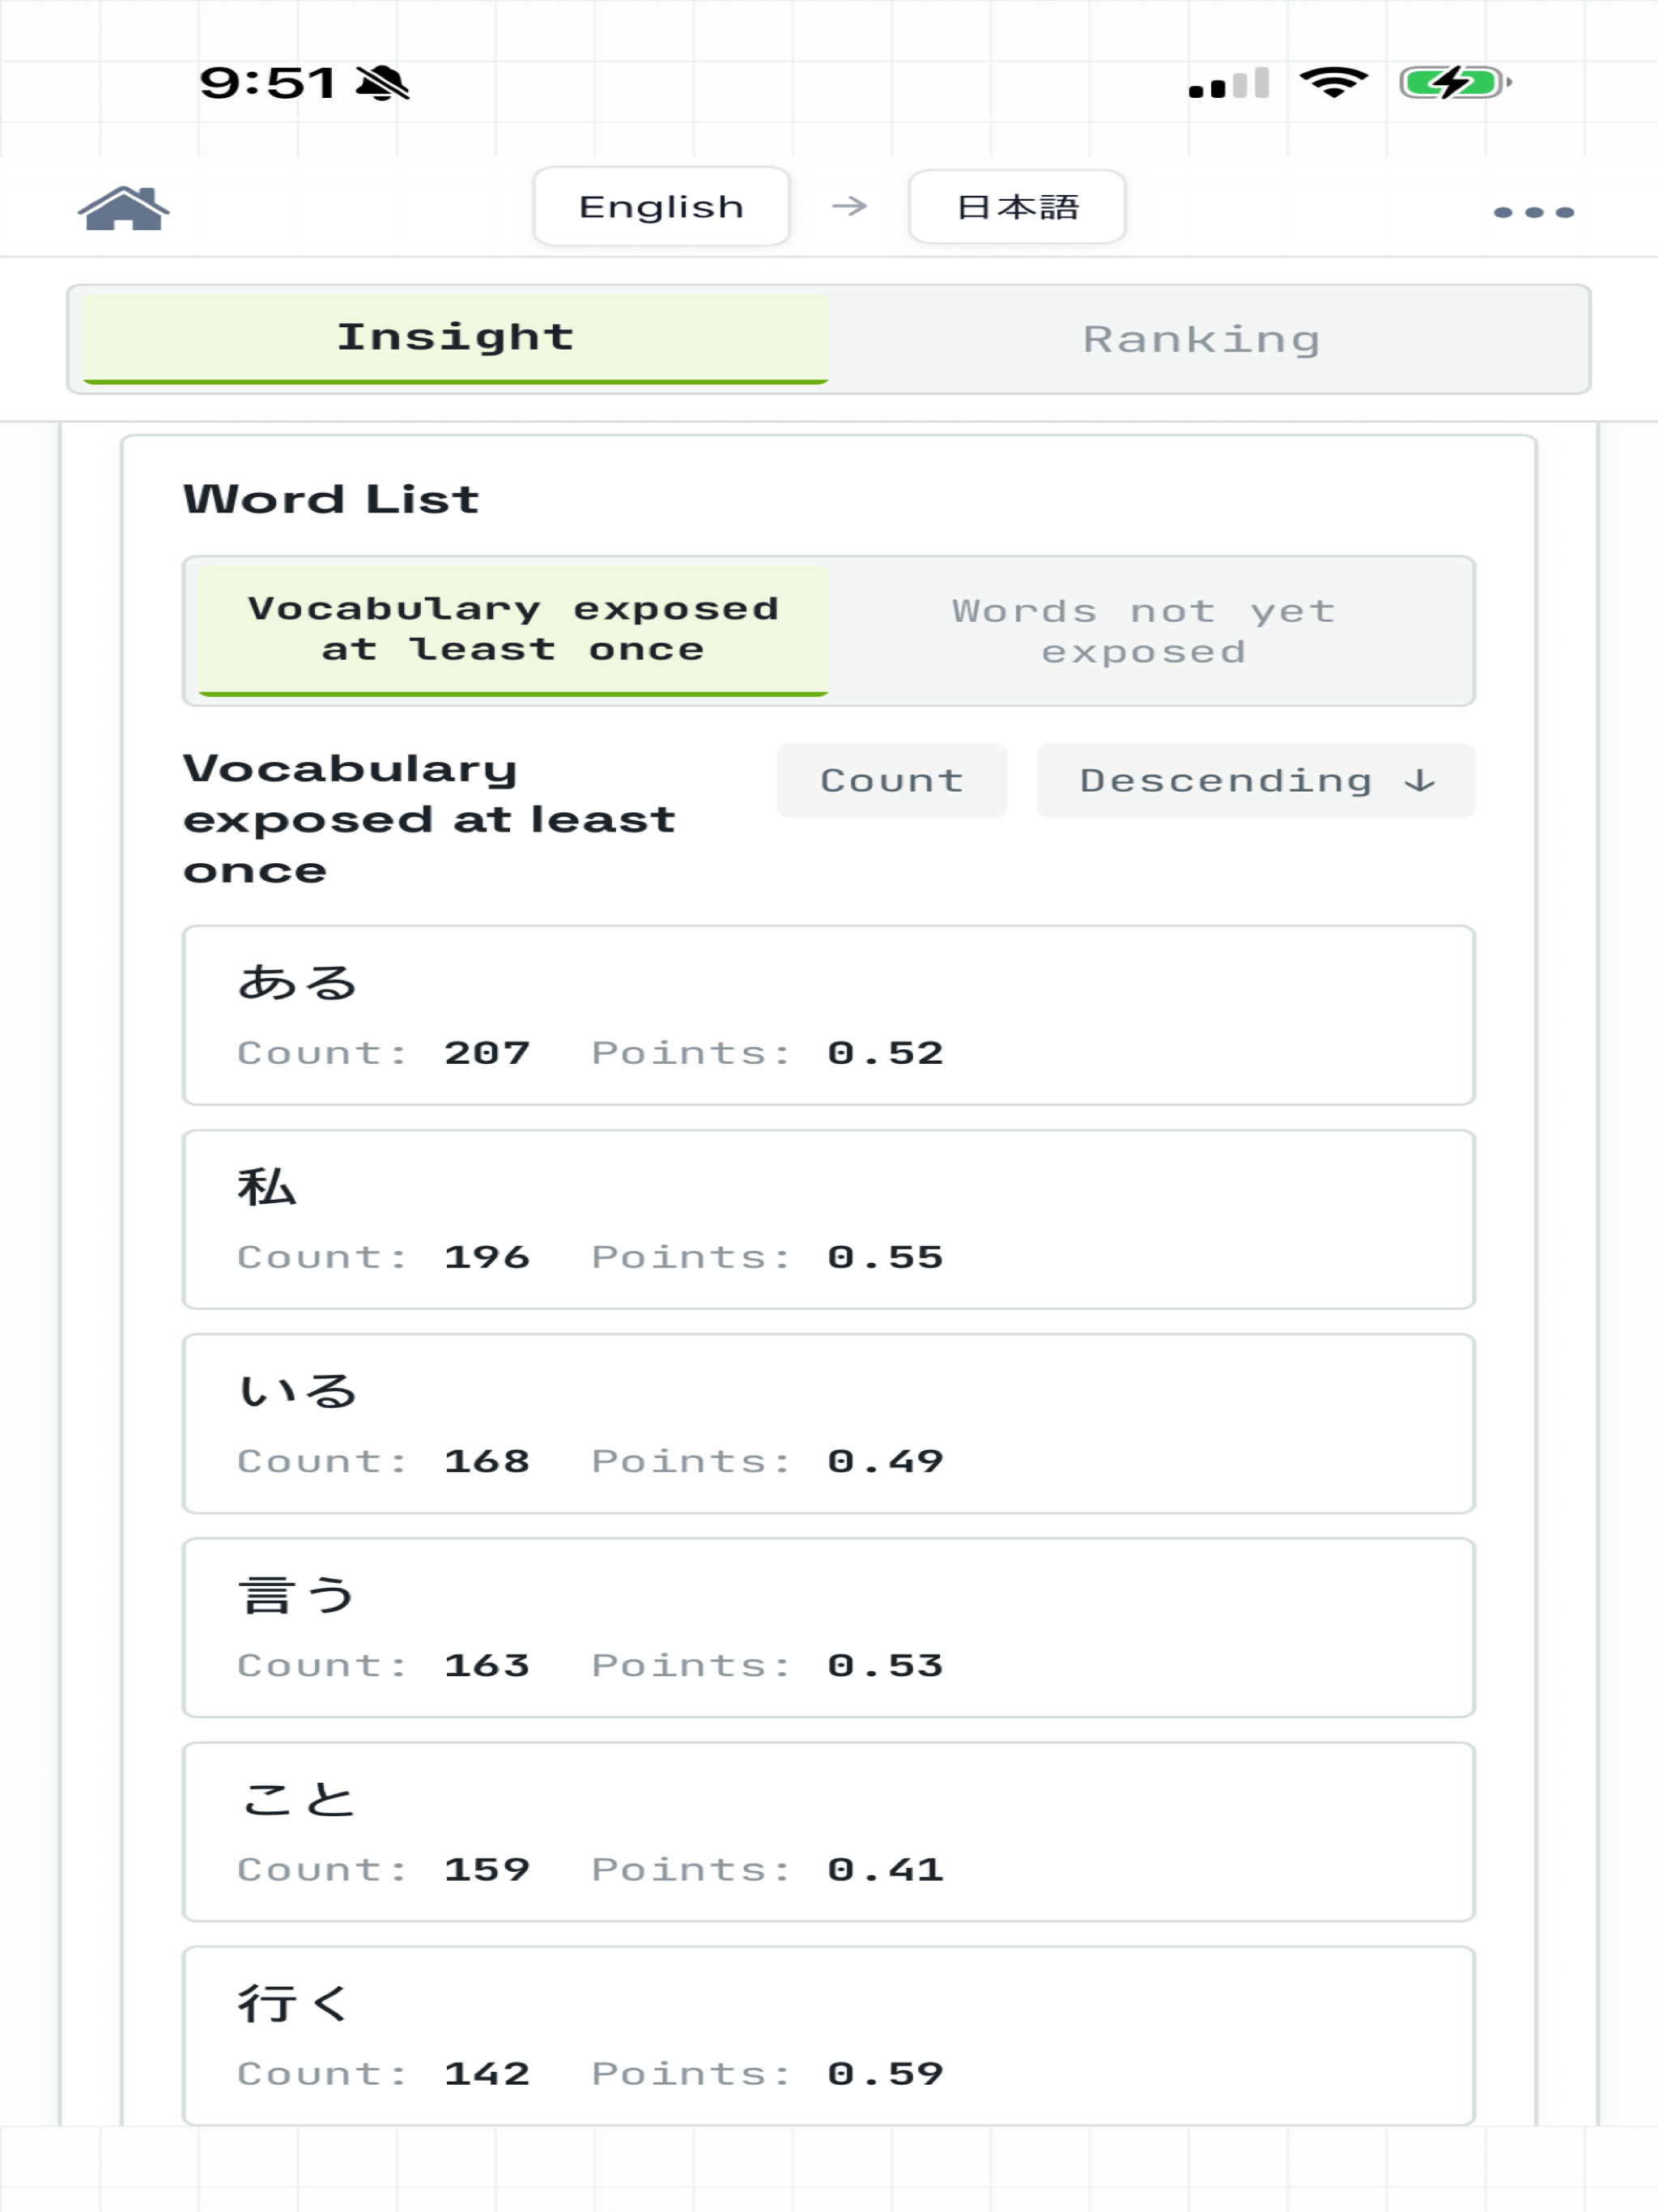Switch to the Ranking tab

coord(1203,339)
